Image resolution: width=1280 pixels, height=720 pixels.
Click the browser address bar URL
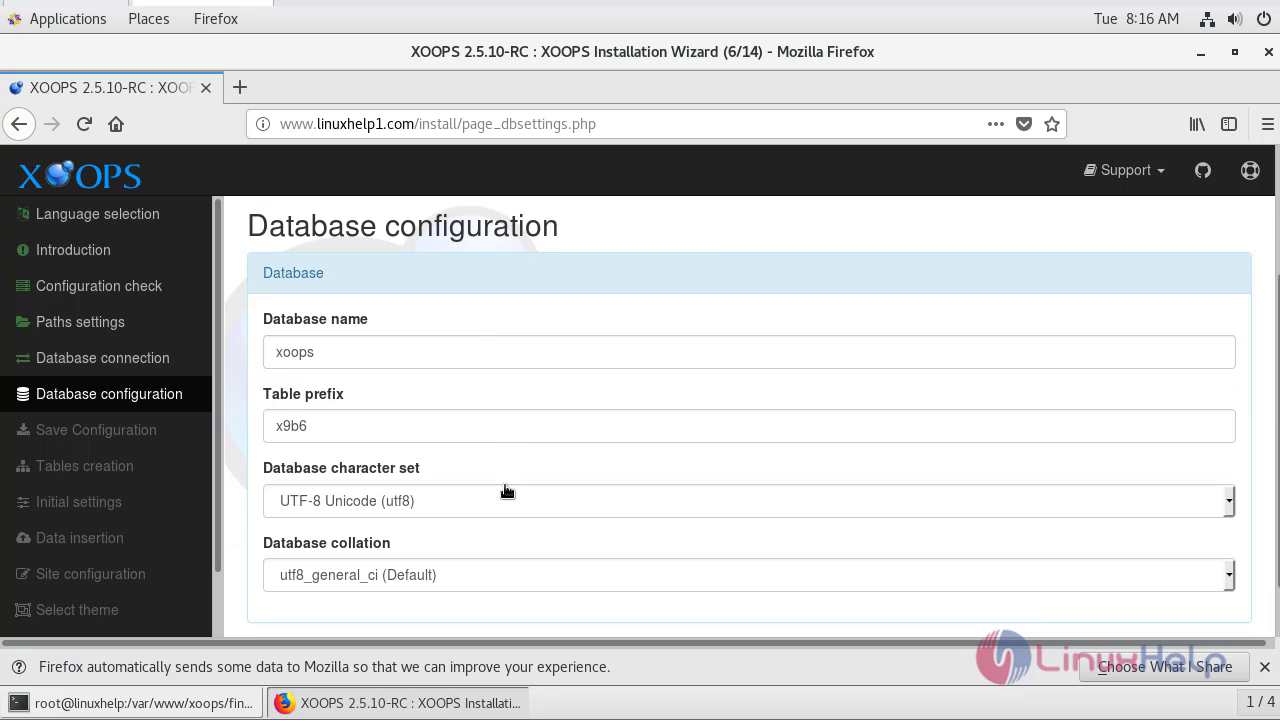tap(437, 124)
